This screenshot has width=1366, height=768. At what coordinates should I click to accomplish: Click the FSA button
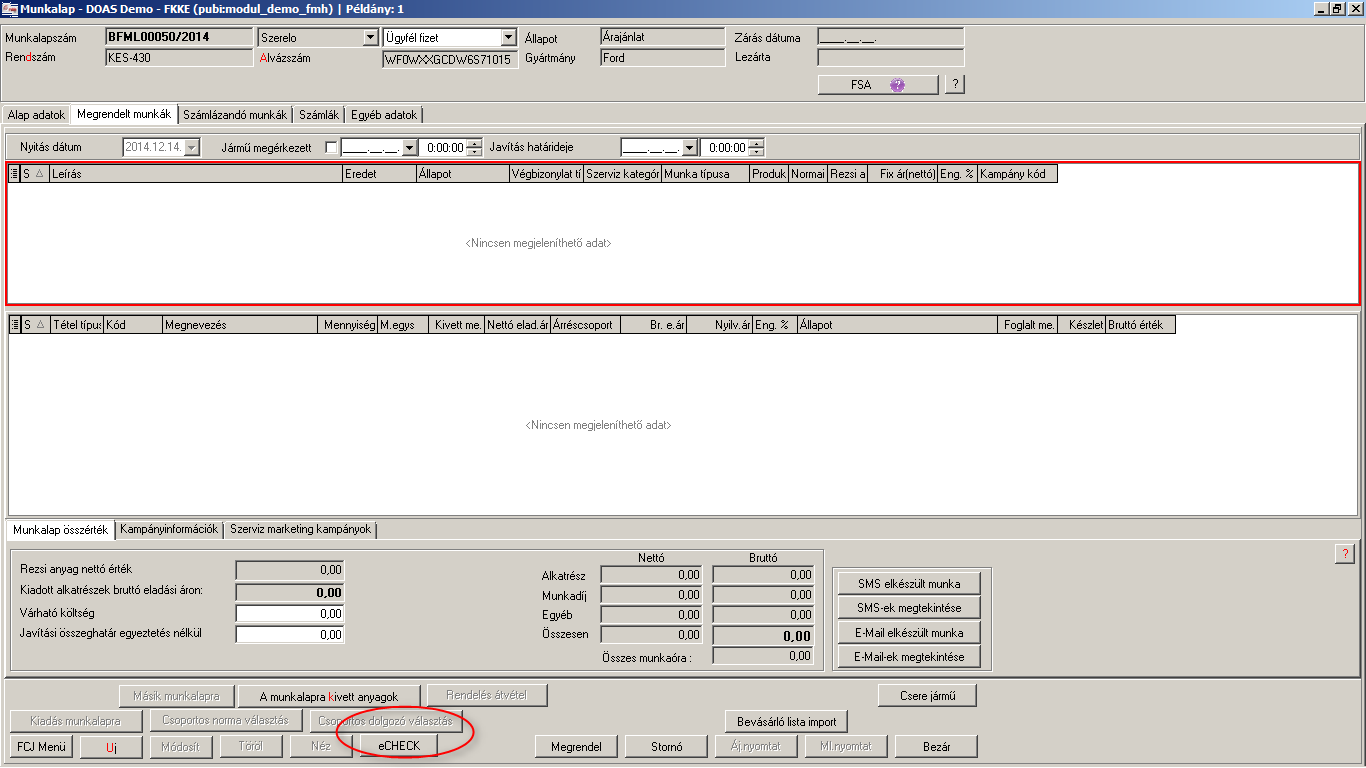click(878, 85)
